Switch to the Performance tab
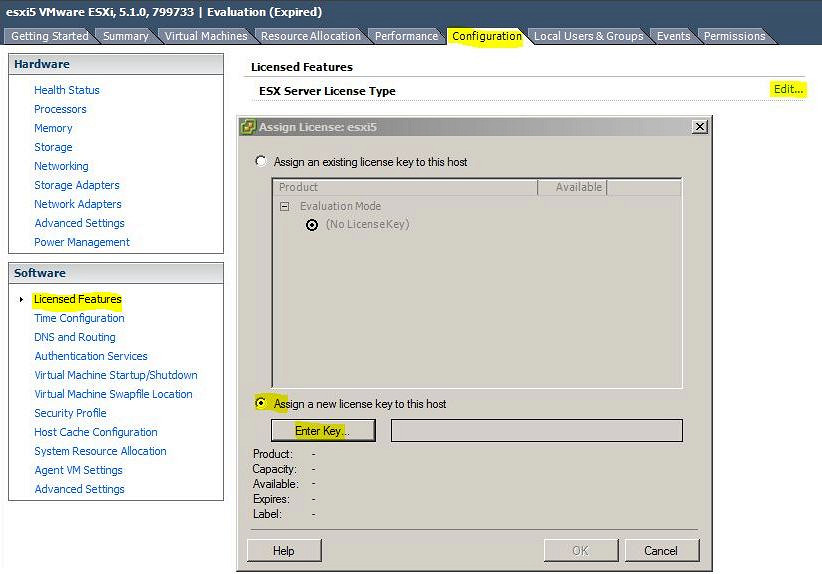Image resolution: width=822 pixels, height=574 pixels. 406,36
